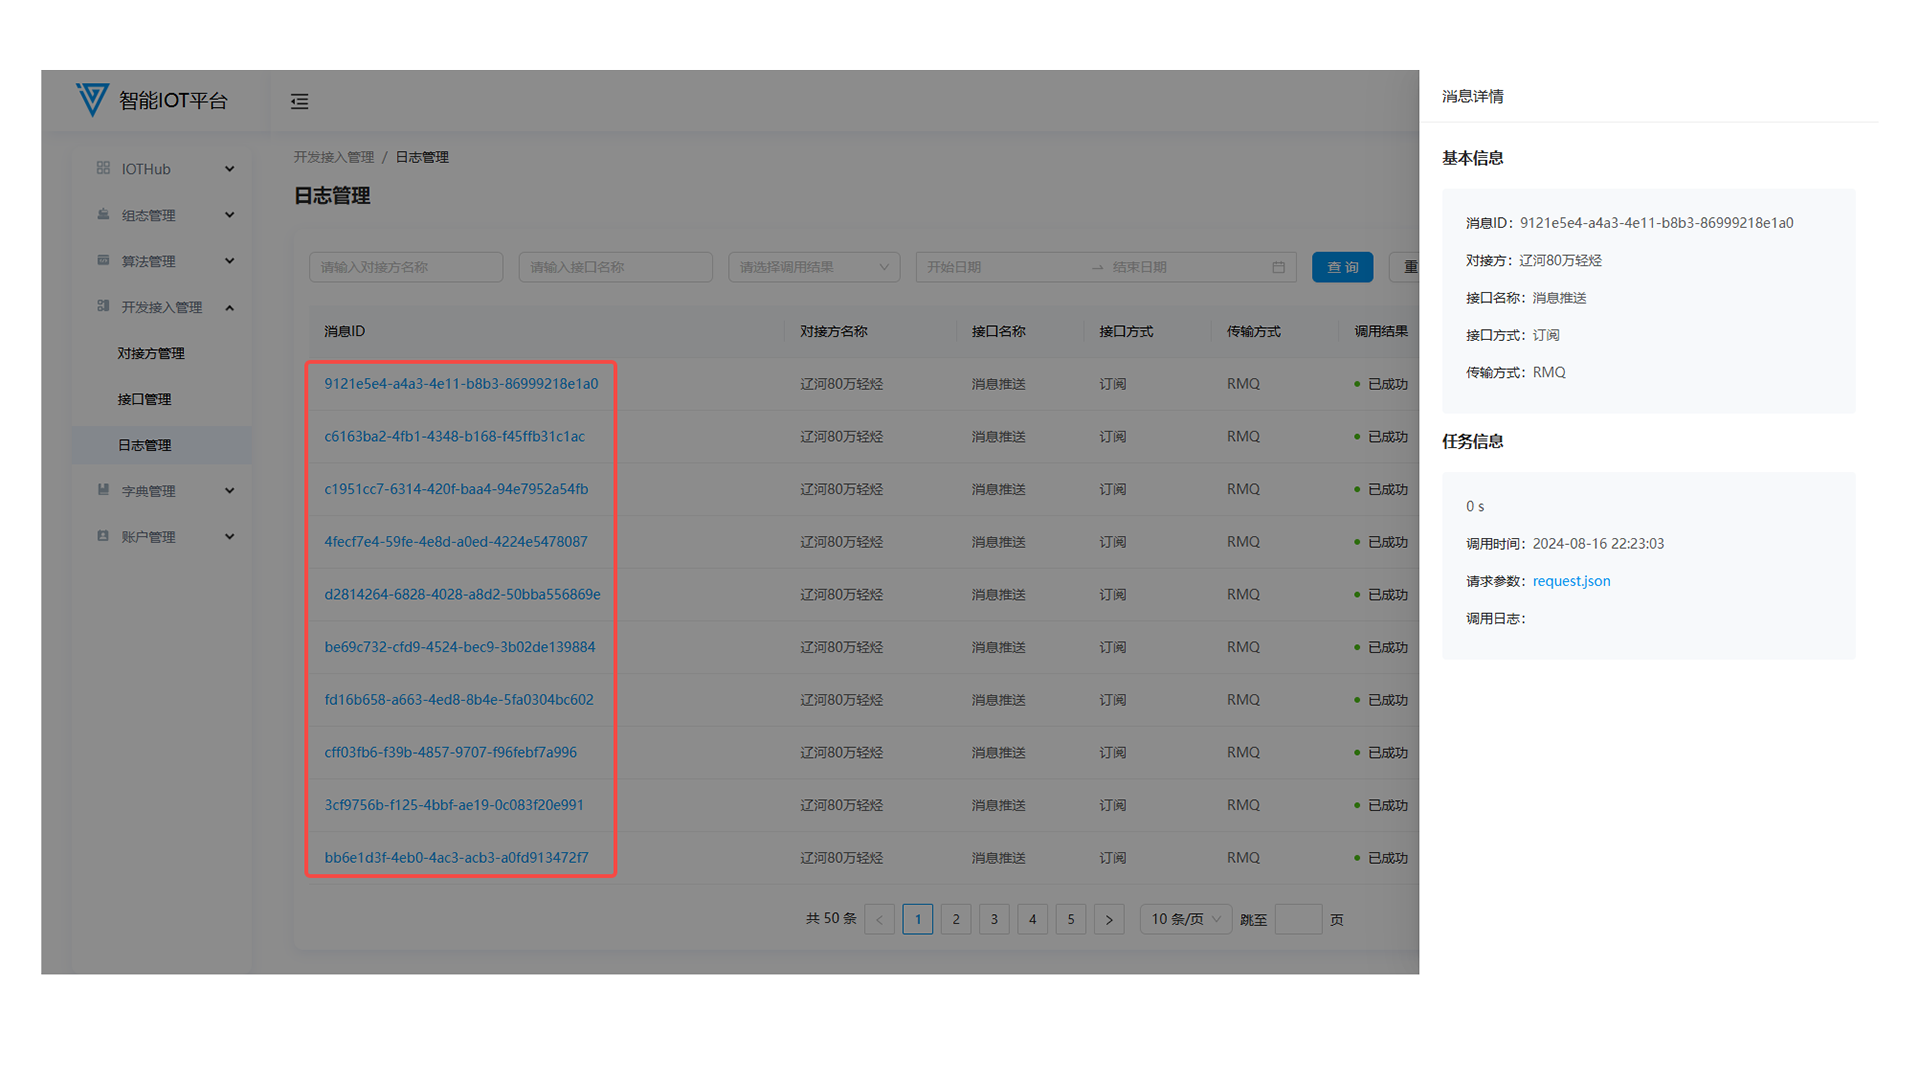Click the 字典管理 sidebar icon
This screenshot has height=1080, width=1920.
pyautogui.click(x=103, y=490)
